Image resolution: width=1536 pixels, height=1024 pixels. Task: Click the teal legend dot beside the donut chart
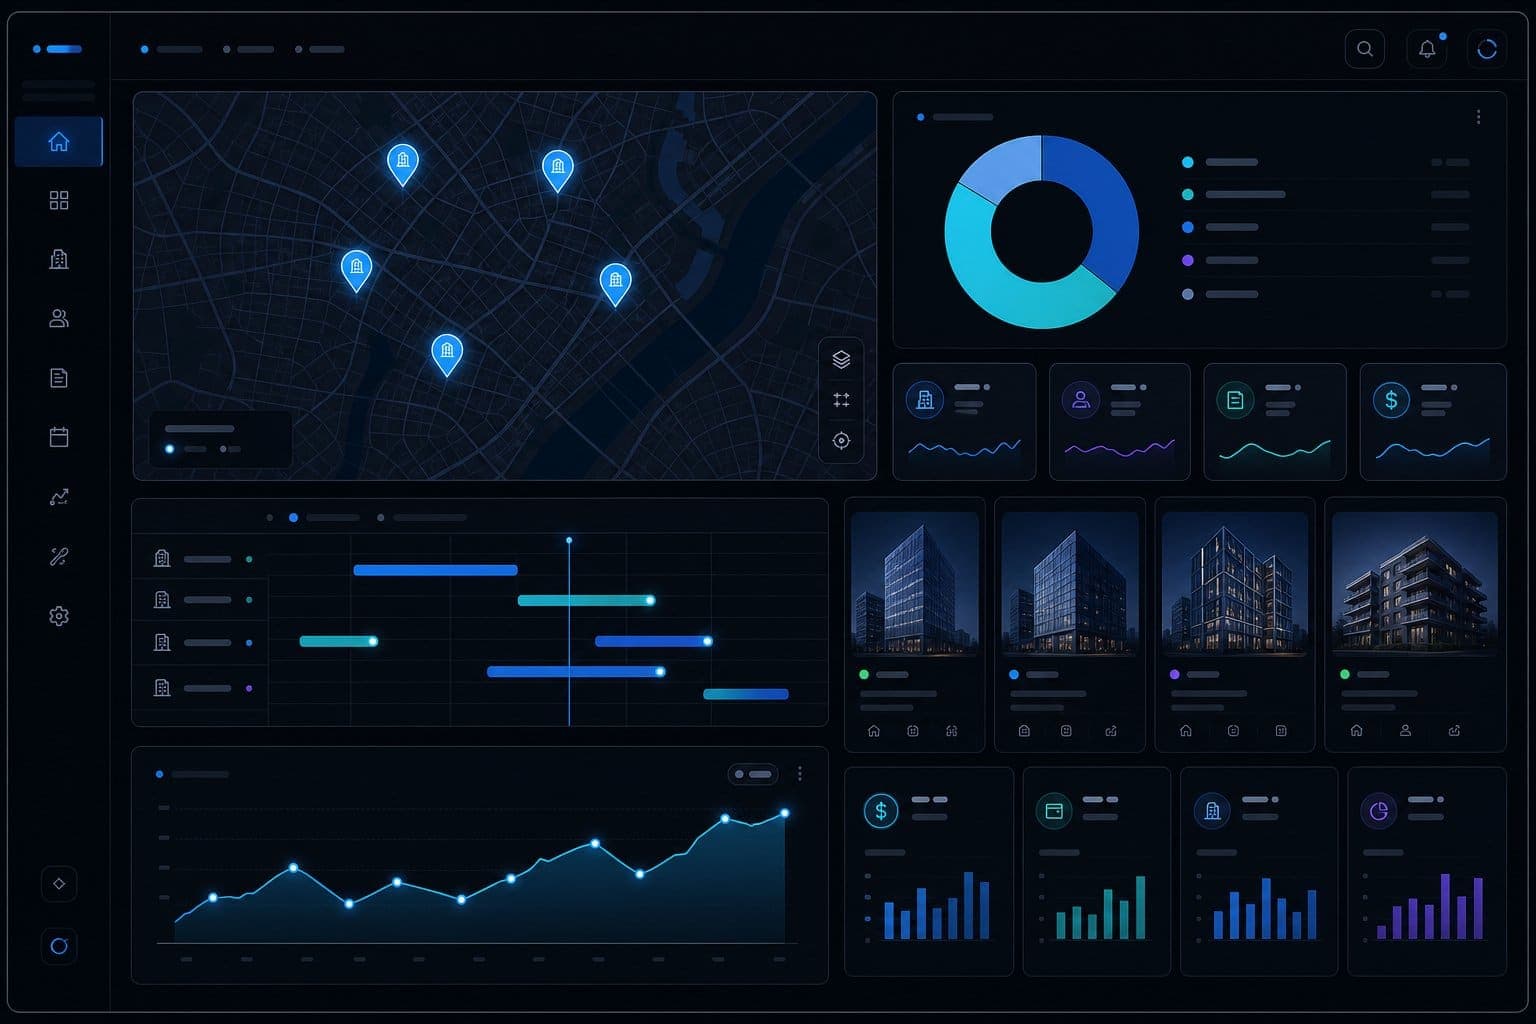tap(1188, 194)
